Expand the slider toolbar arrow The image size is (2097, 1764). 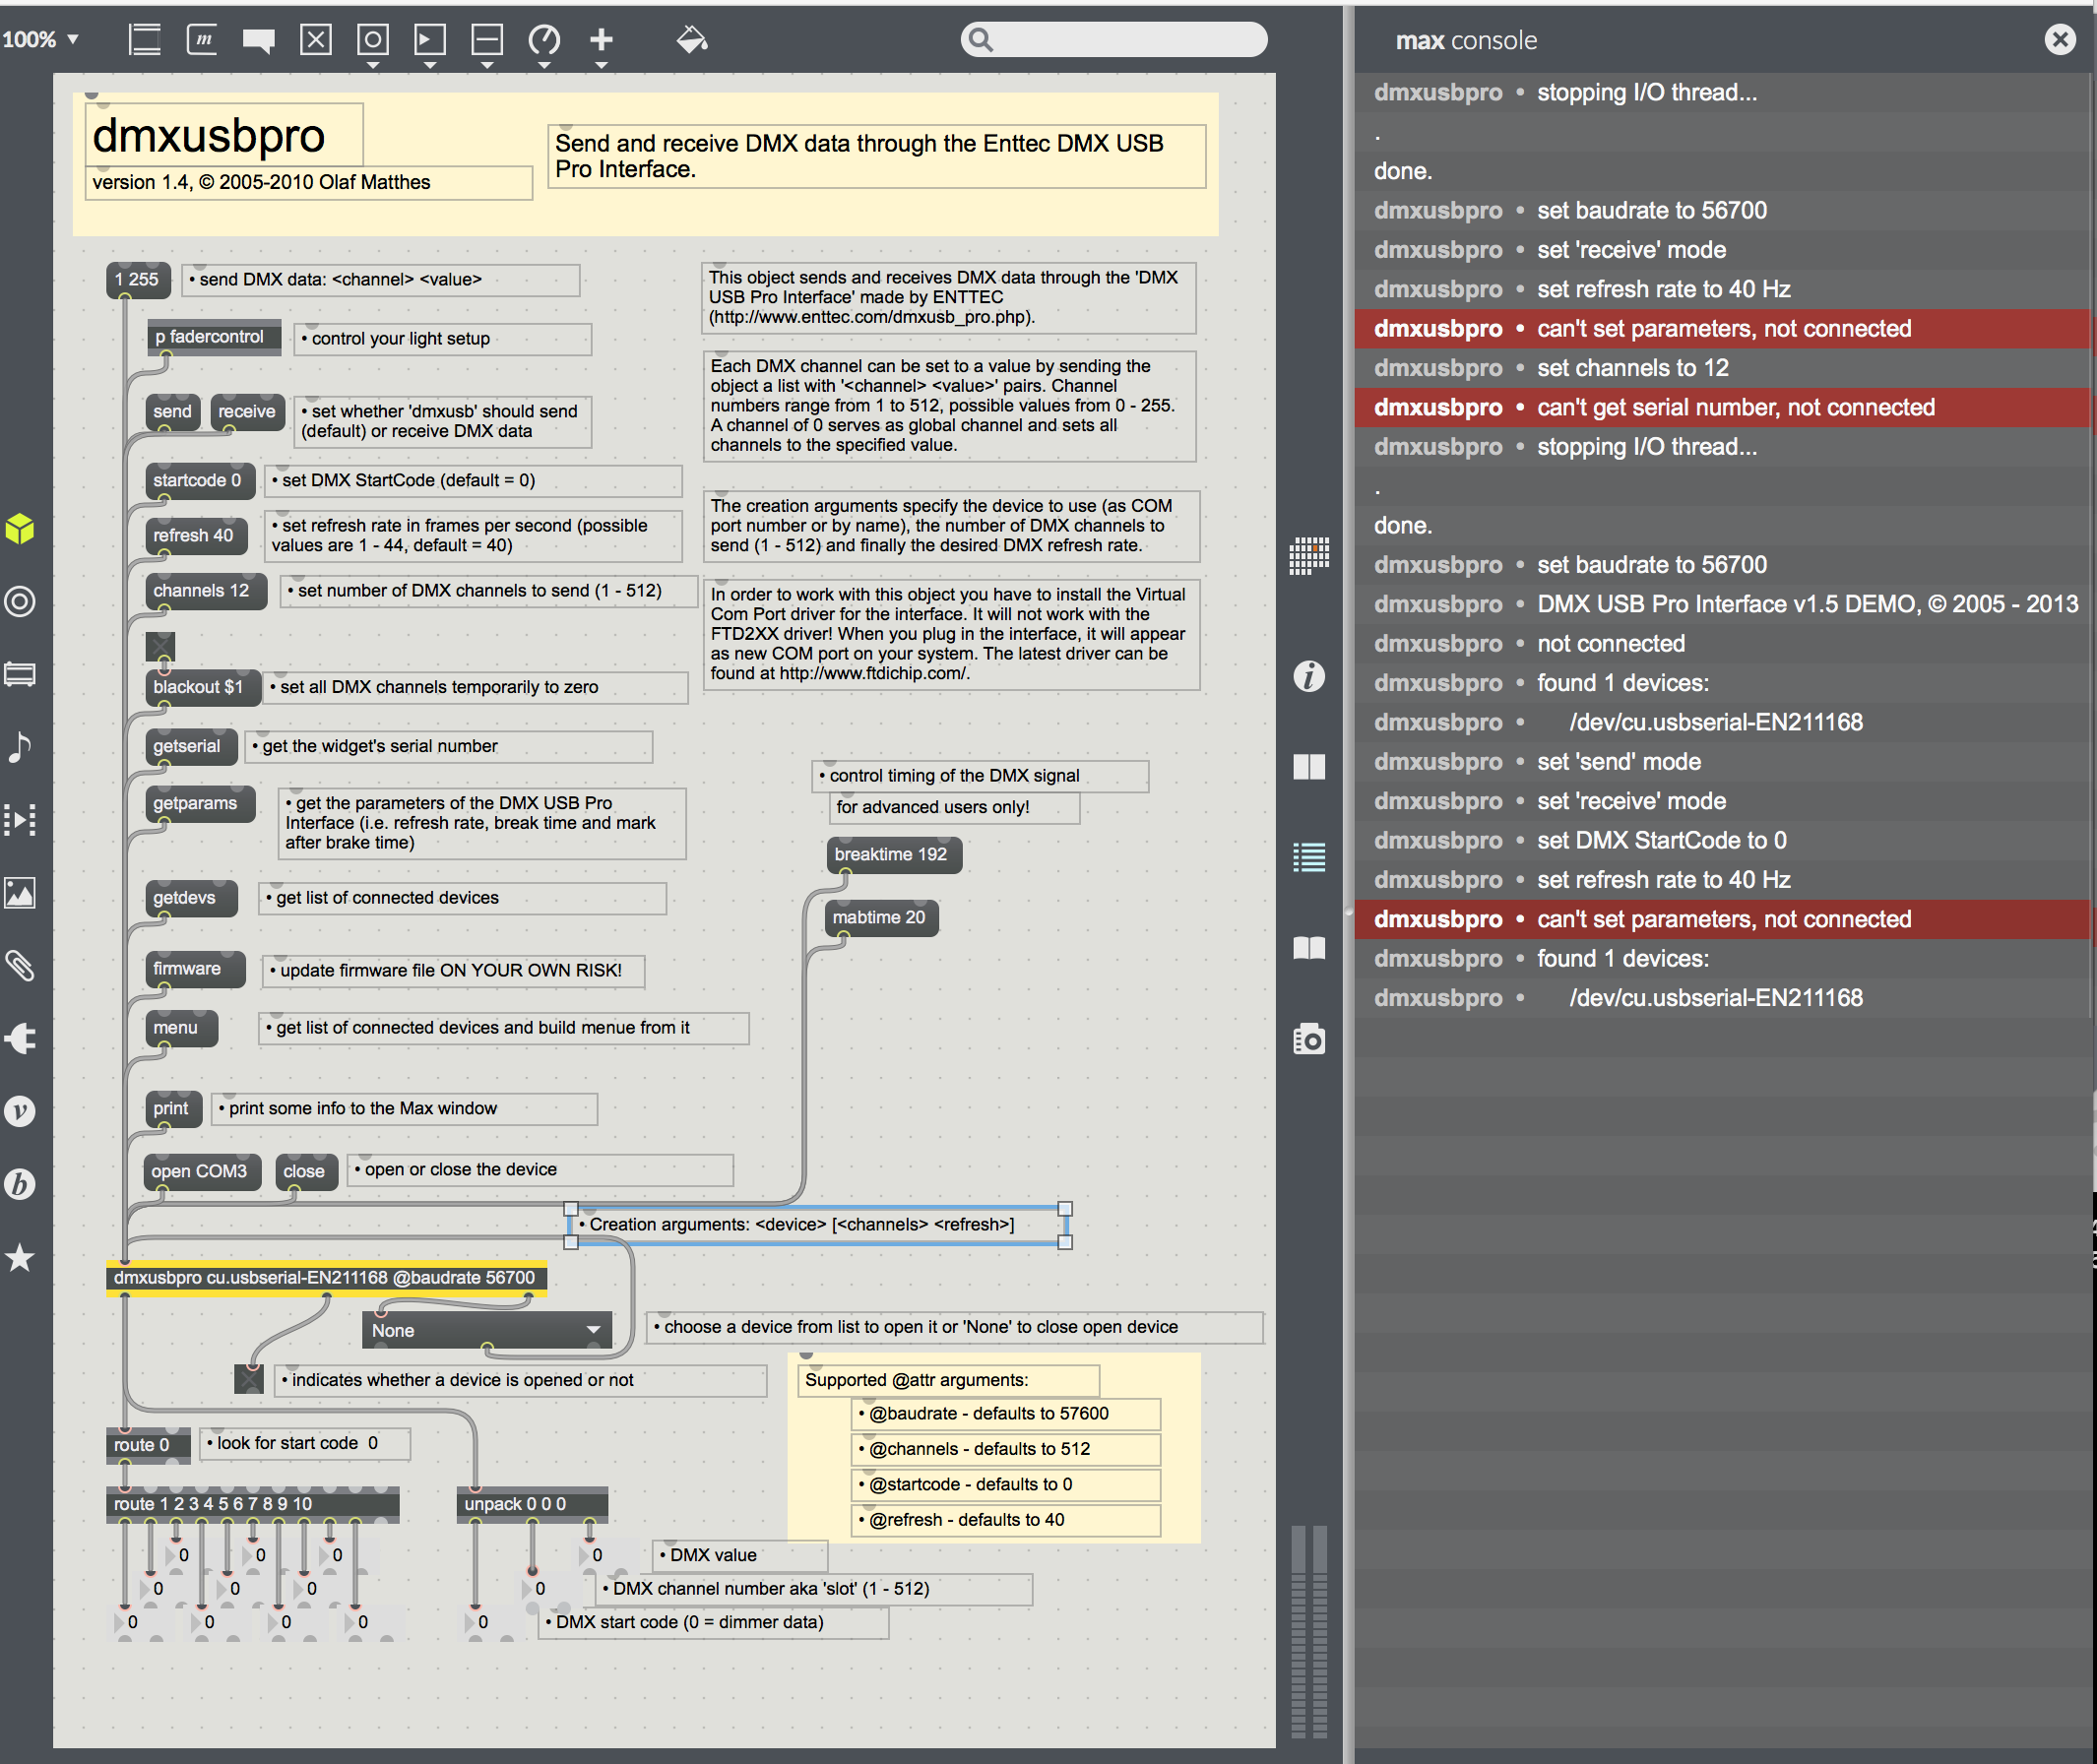point(487,66)
